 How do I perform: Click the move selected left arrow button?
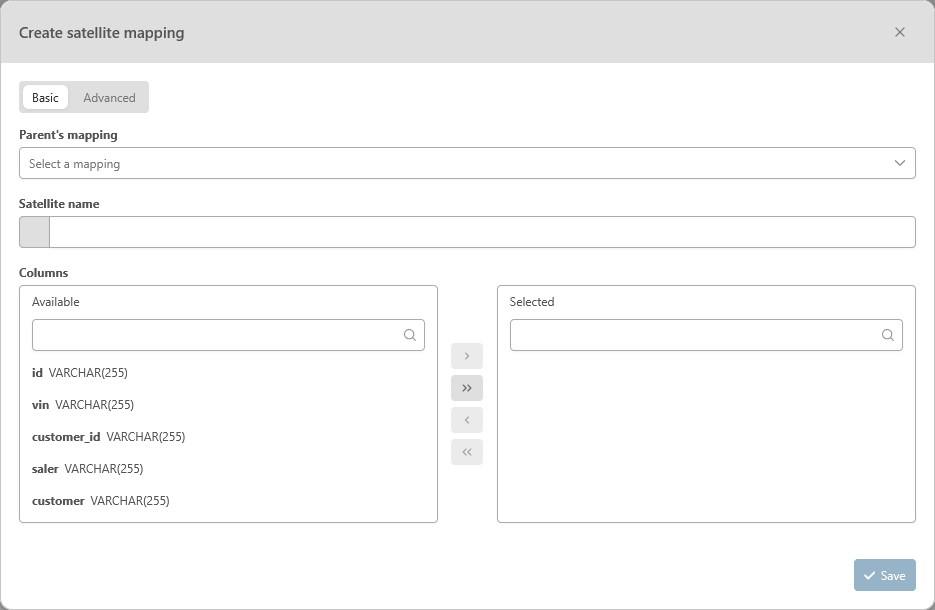point(467,420)
